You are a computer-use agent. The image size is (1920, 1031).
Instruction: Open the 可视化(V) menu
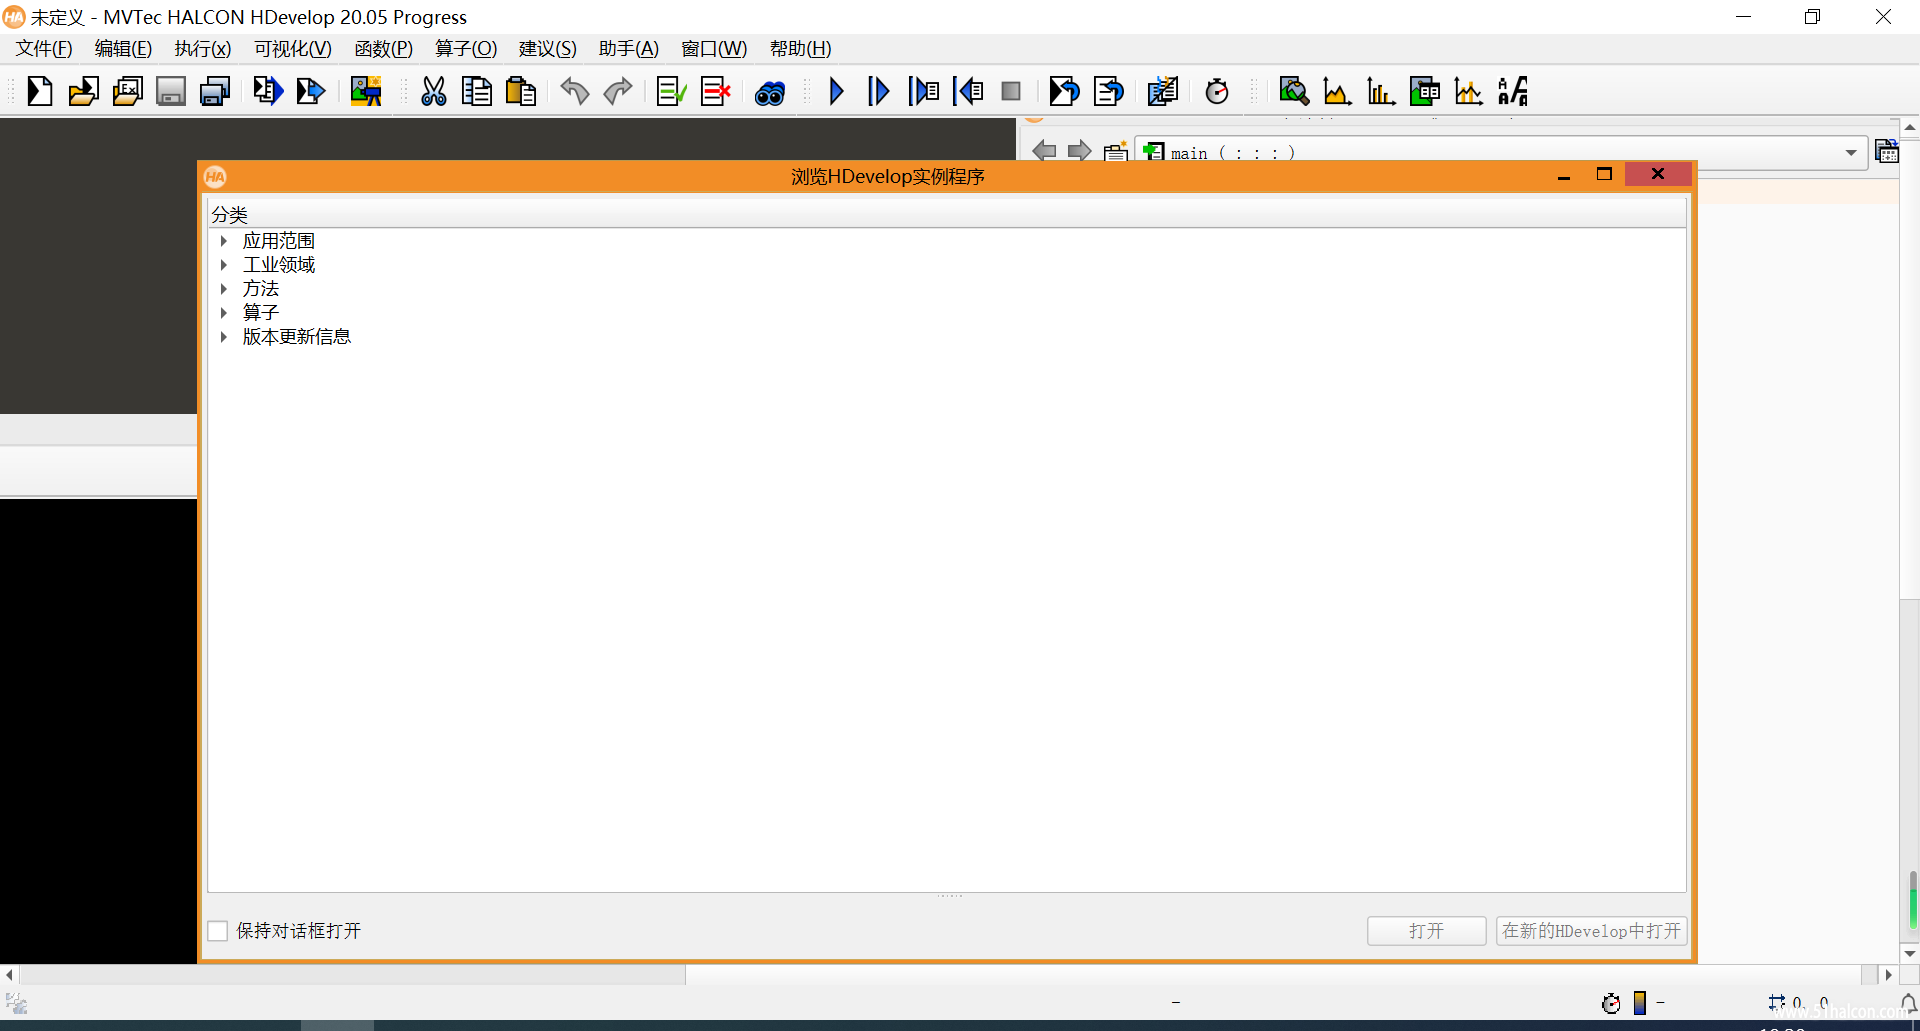pyautogui.click(x=292, y=49)
